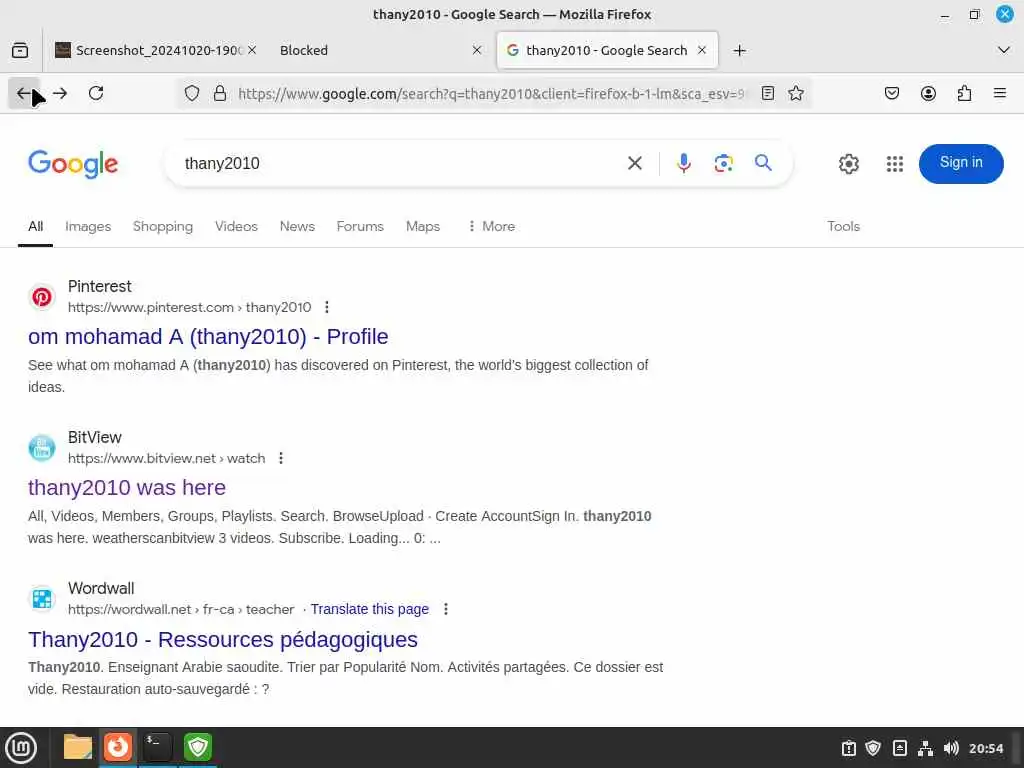Switch to the Videos tab
This screenshot has width=1024, height=768.
(236, 226)
